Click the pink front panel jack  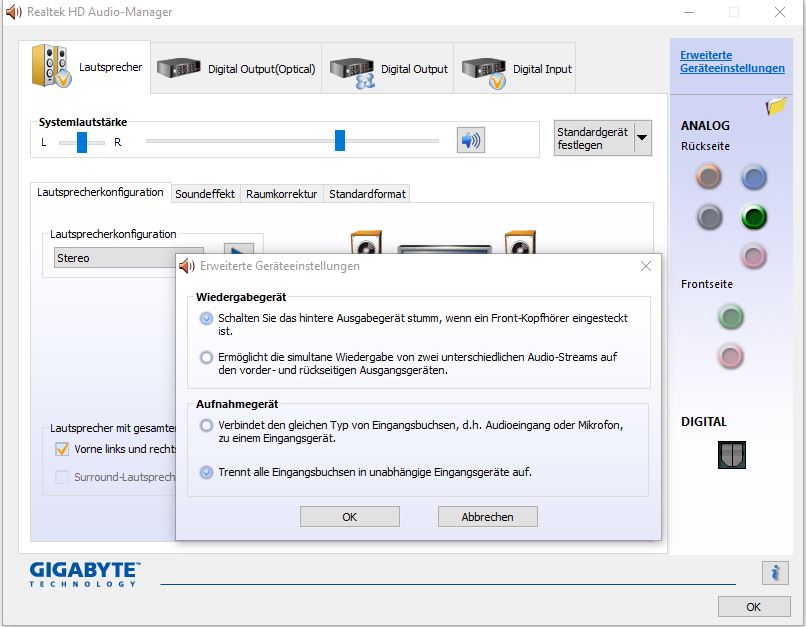pos(730,356)
